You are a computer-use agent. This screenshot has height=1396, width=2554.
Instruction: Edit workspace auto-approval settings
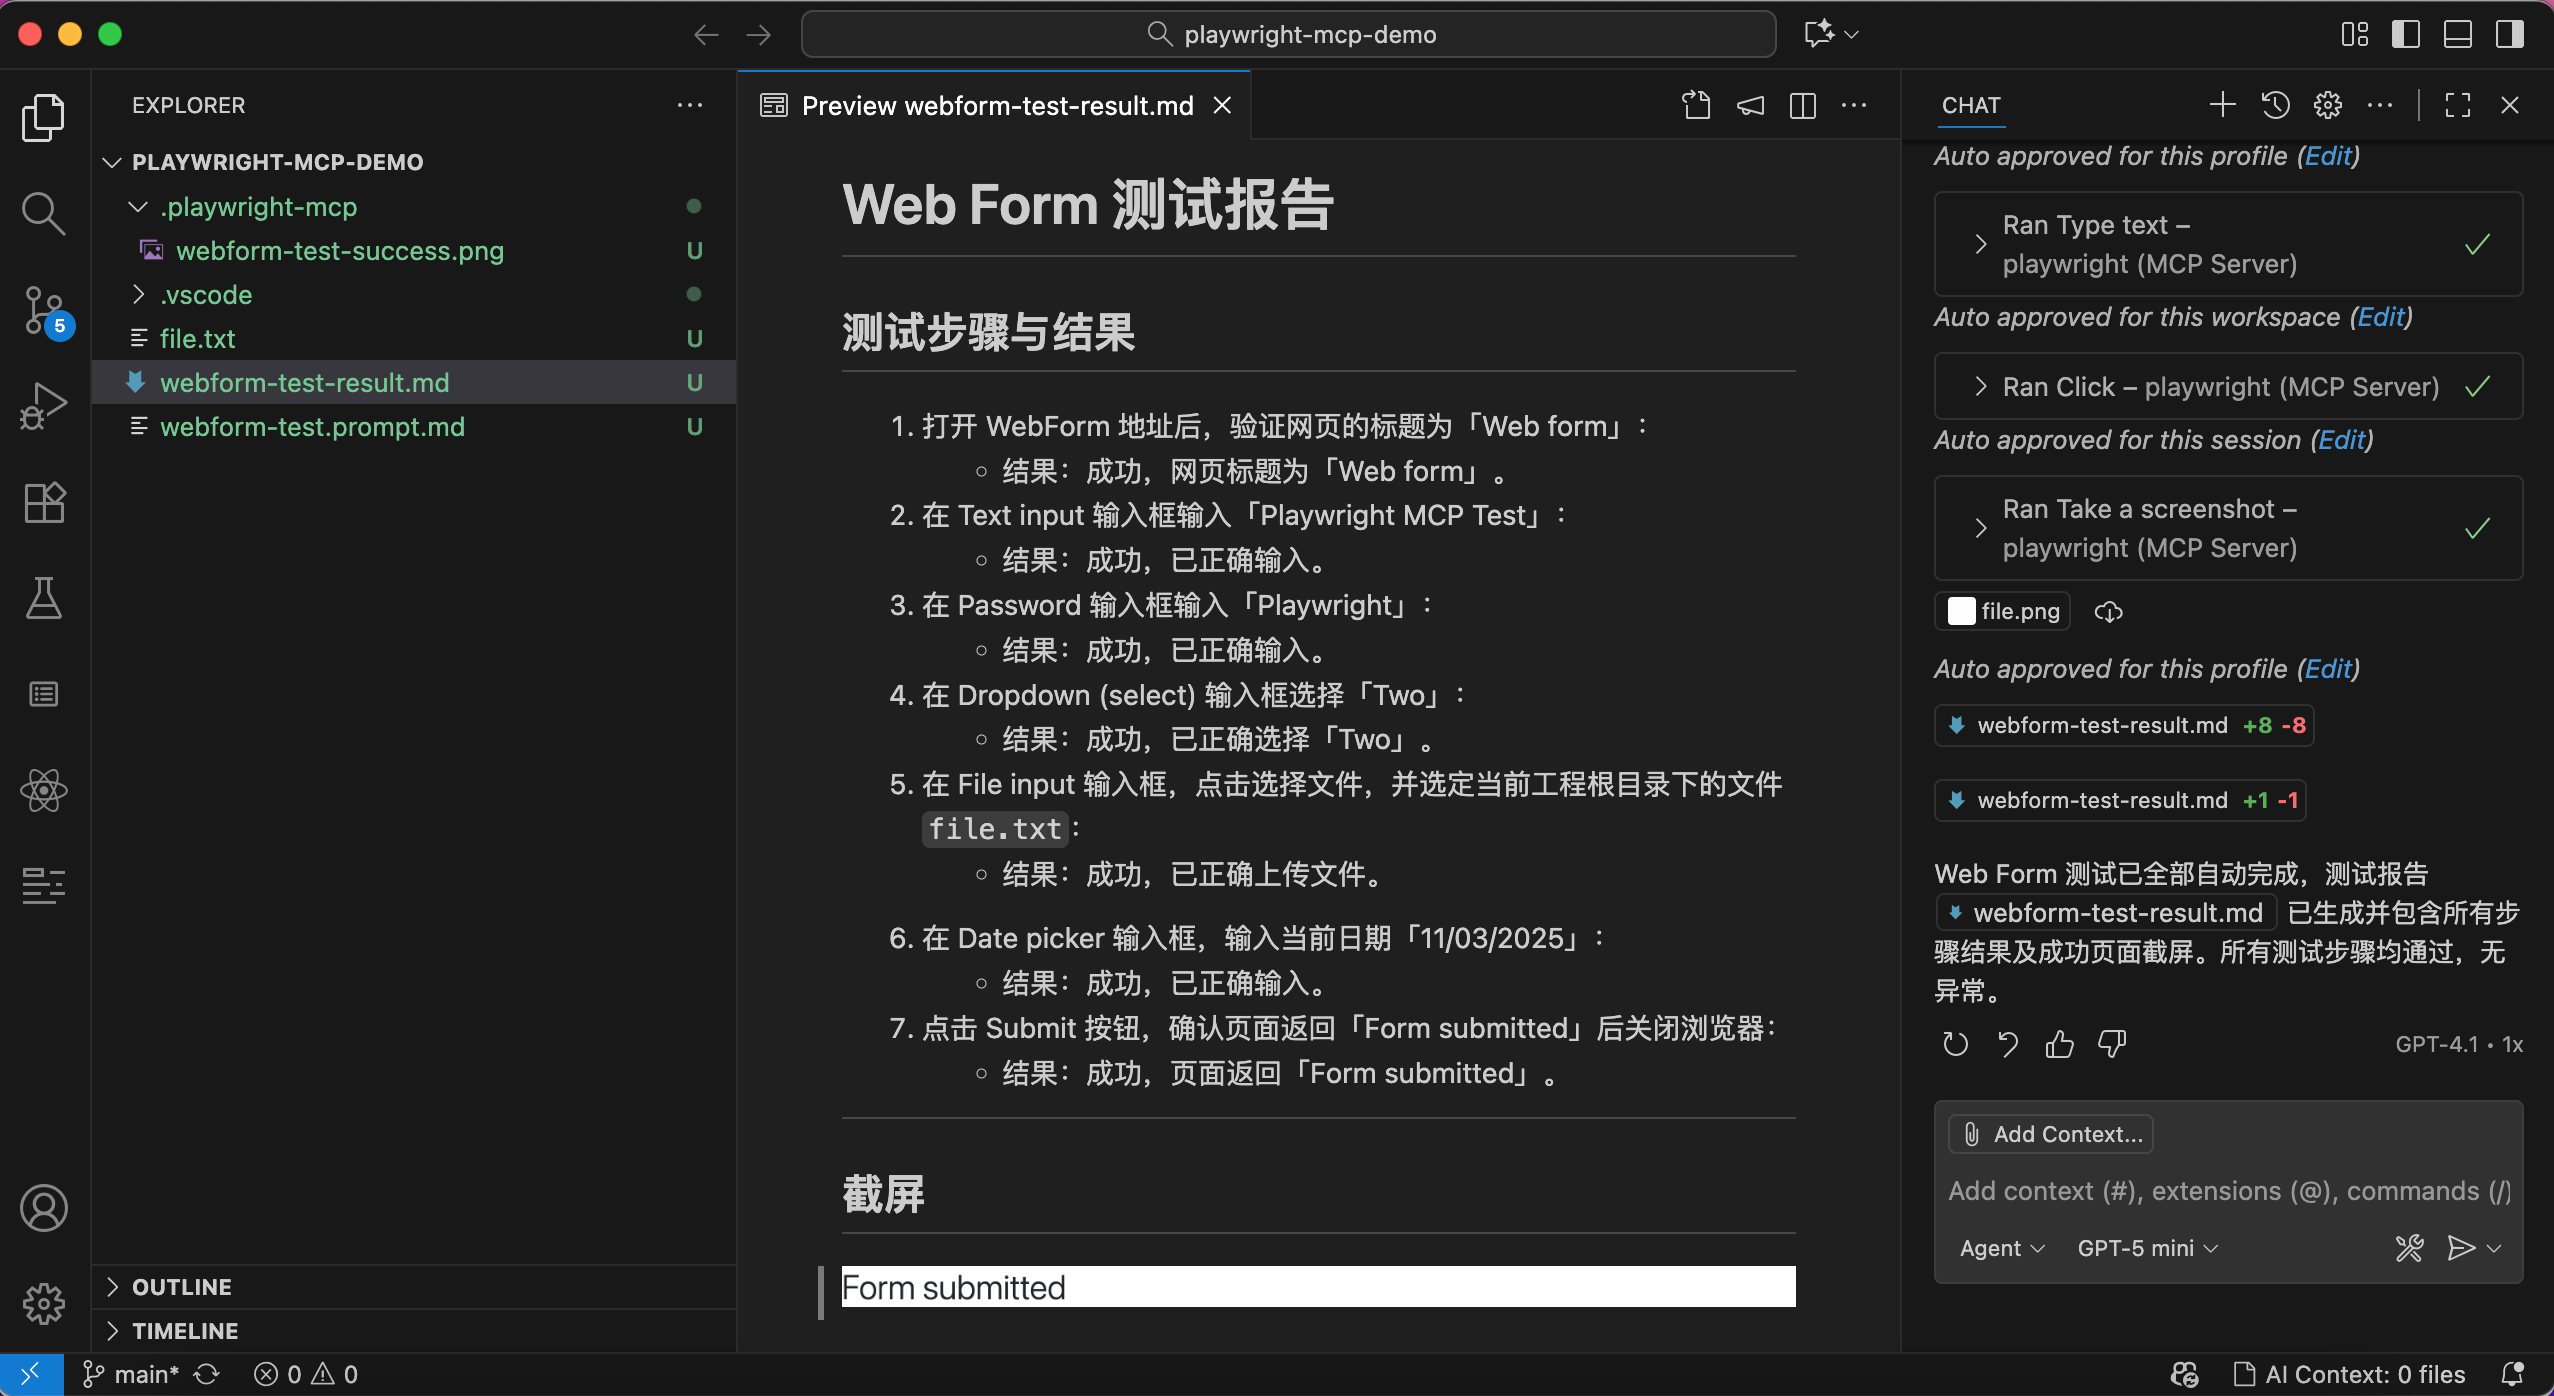click(2383, 317)
